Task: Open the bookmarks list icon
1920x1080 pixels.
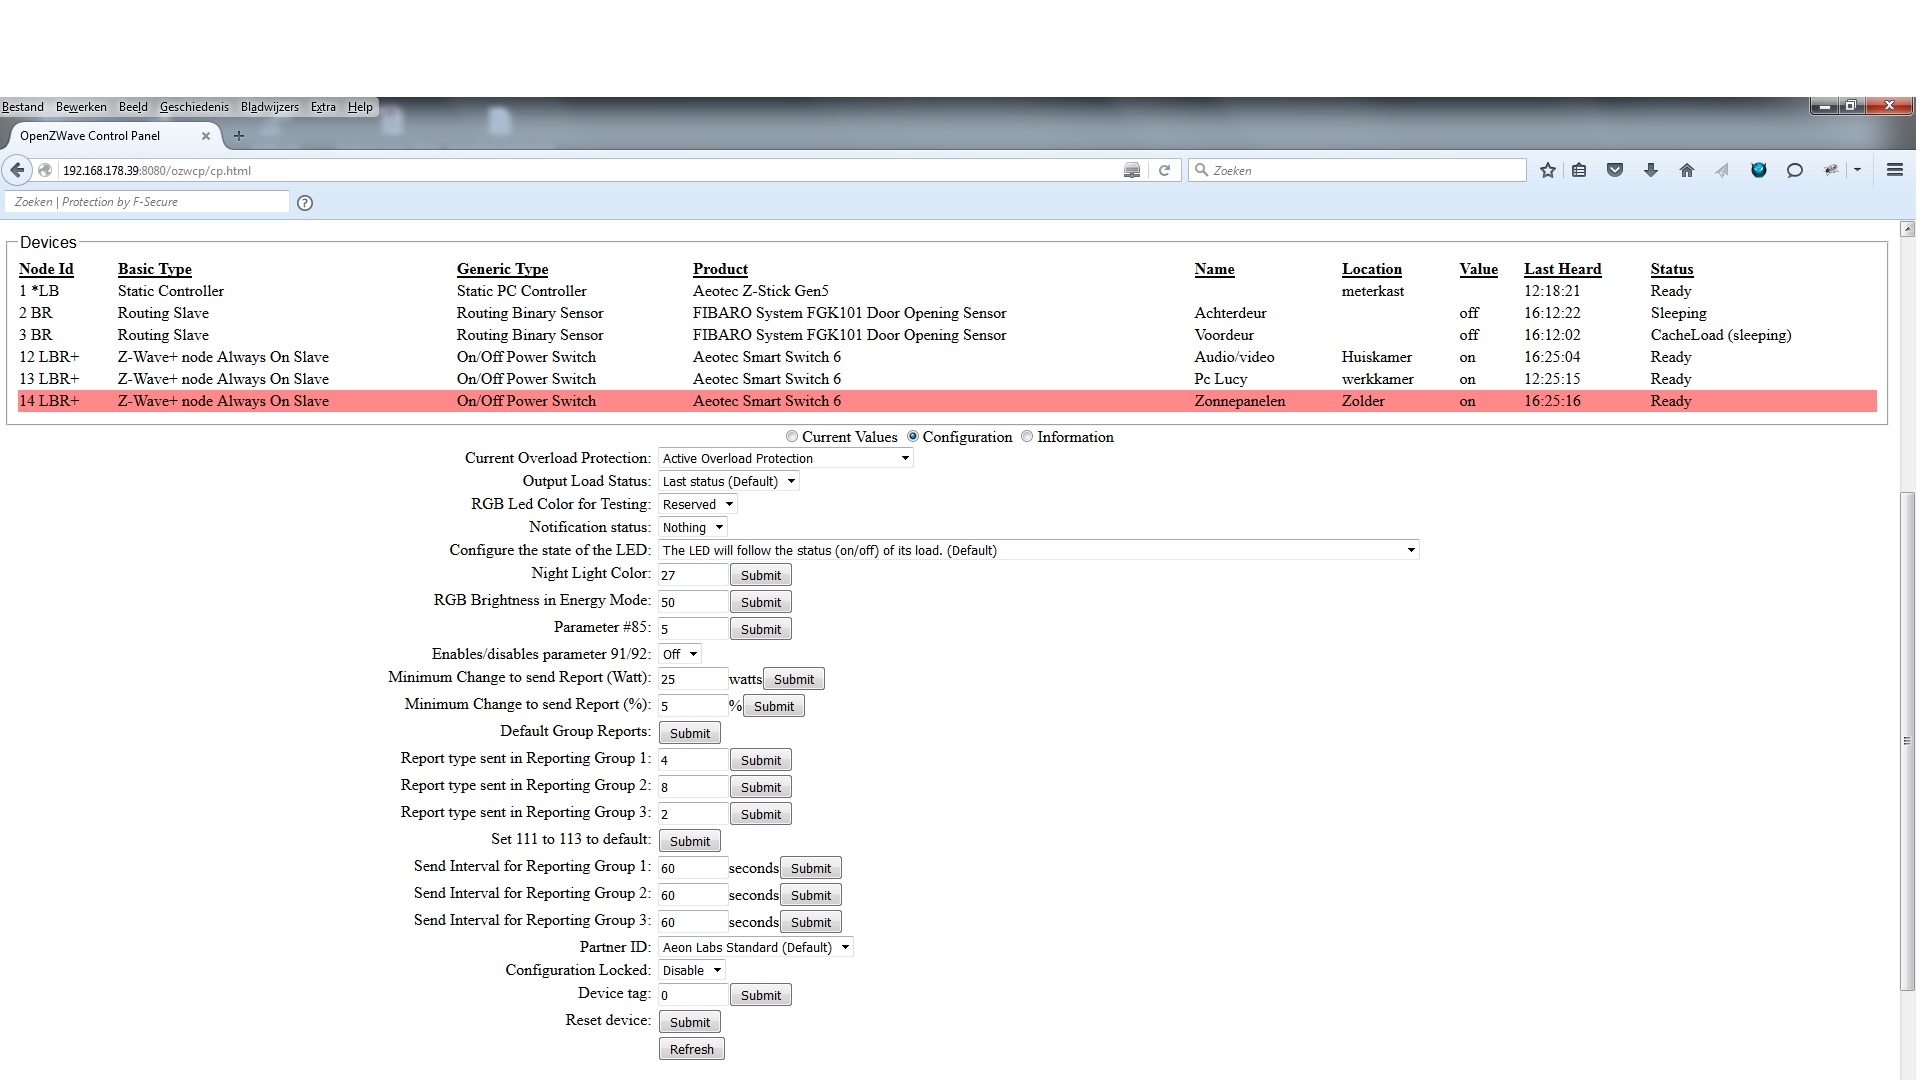Action: pyautogui.click(x=1579, y=171)
